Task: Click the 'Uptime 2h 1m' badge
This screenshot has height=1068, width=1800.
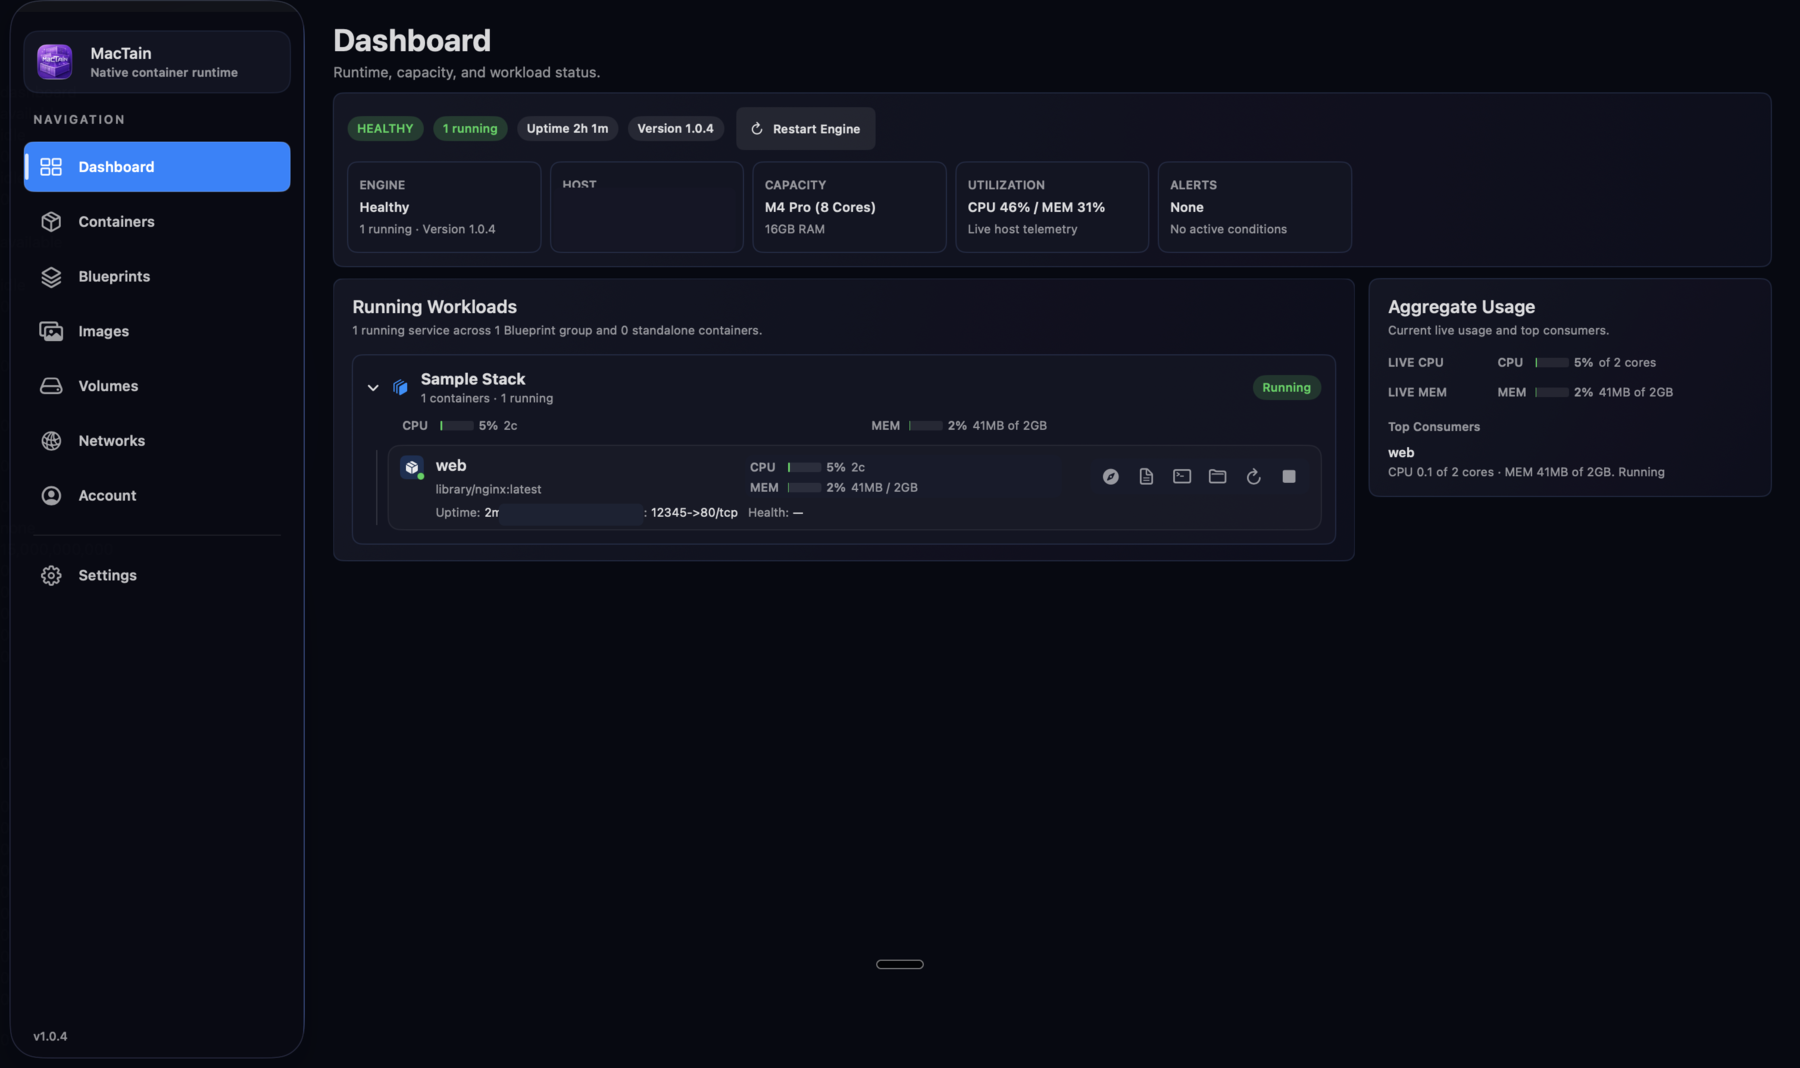Action: (567, 129)
